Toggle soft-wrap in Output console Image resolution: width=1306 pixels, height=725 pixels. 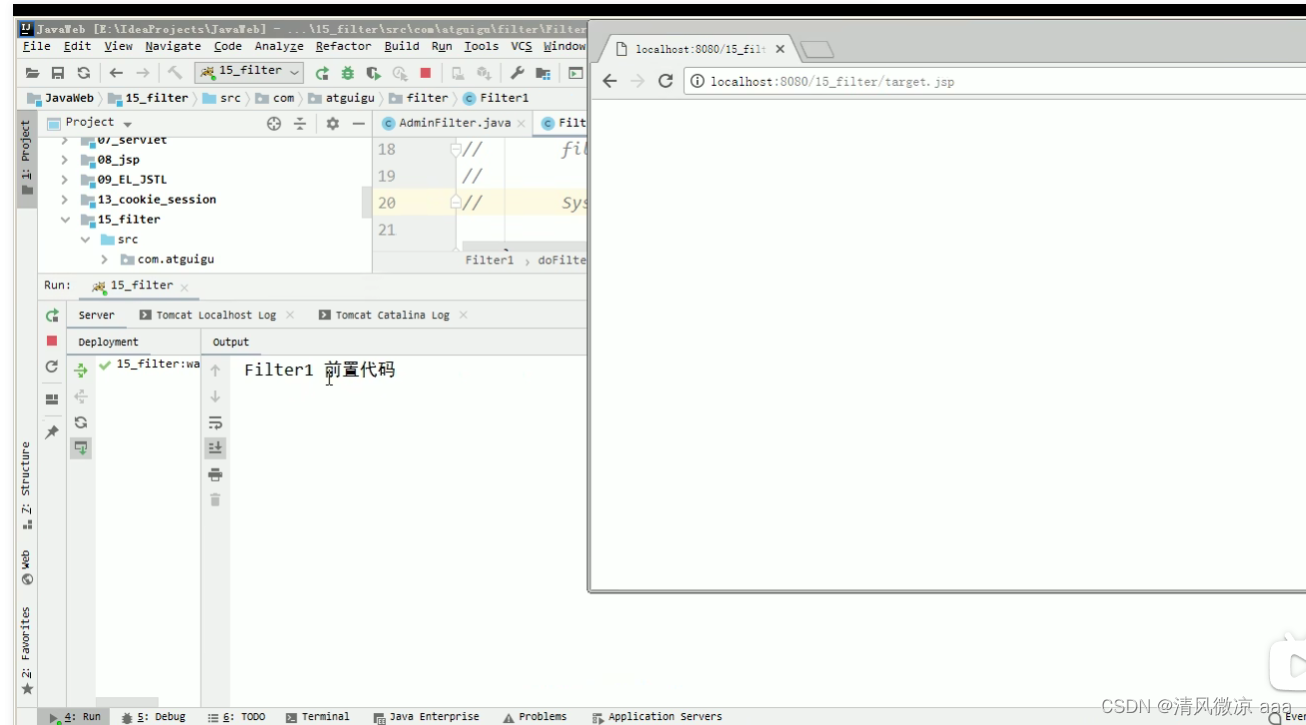pyautogui.click(x=215, y=422)
